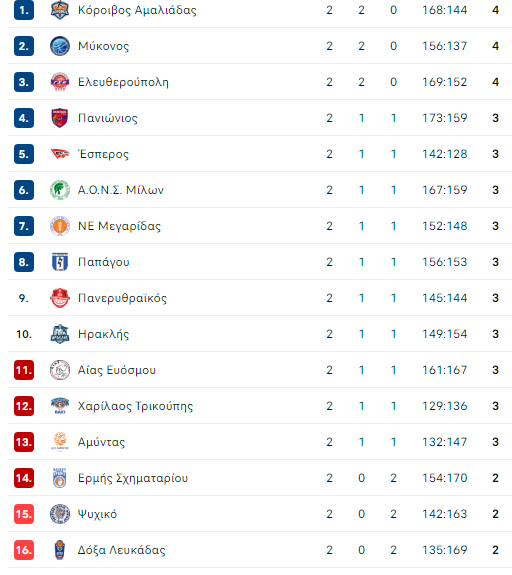
Task: Click the Α.Ο.Ν.Σ. Μίλων green logo
Action: 60,190
